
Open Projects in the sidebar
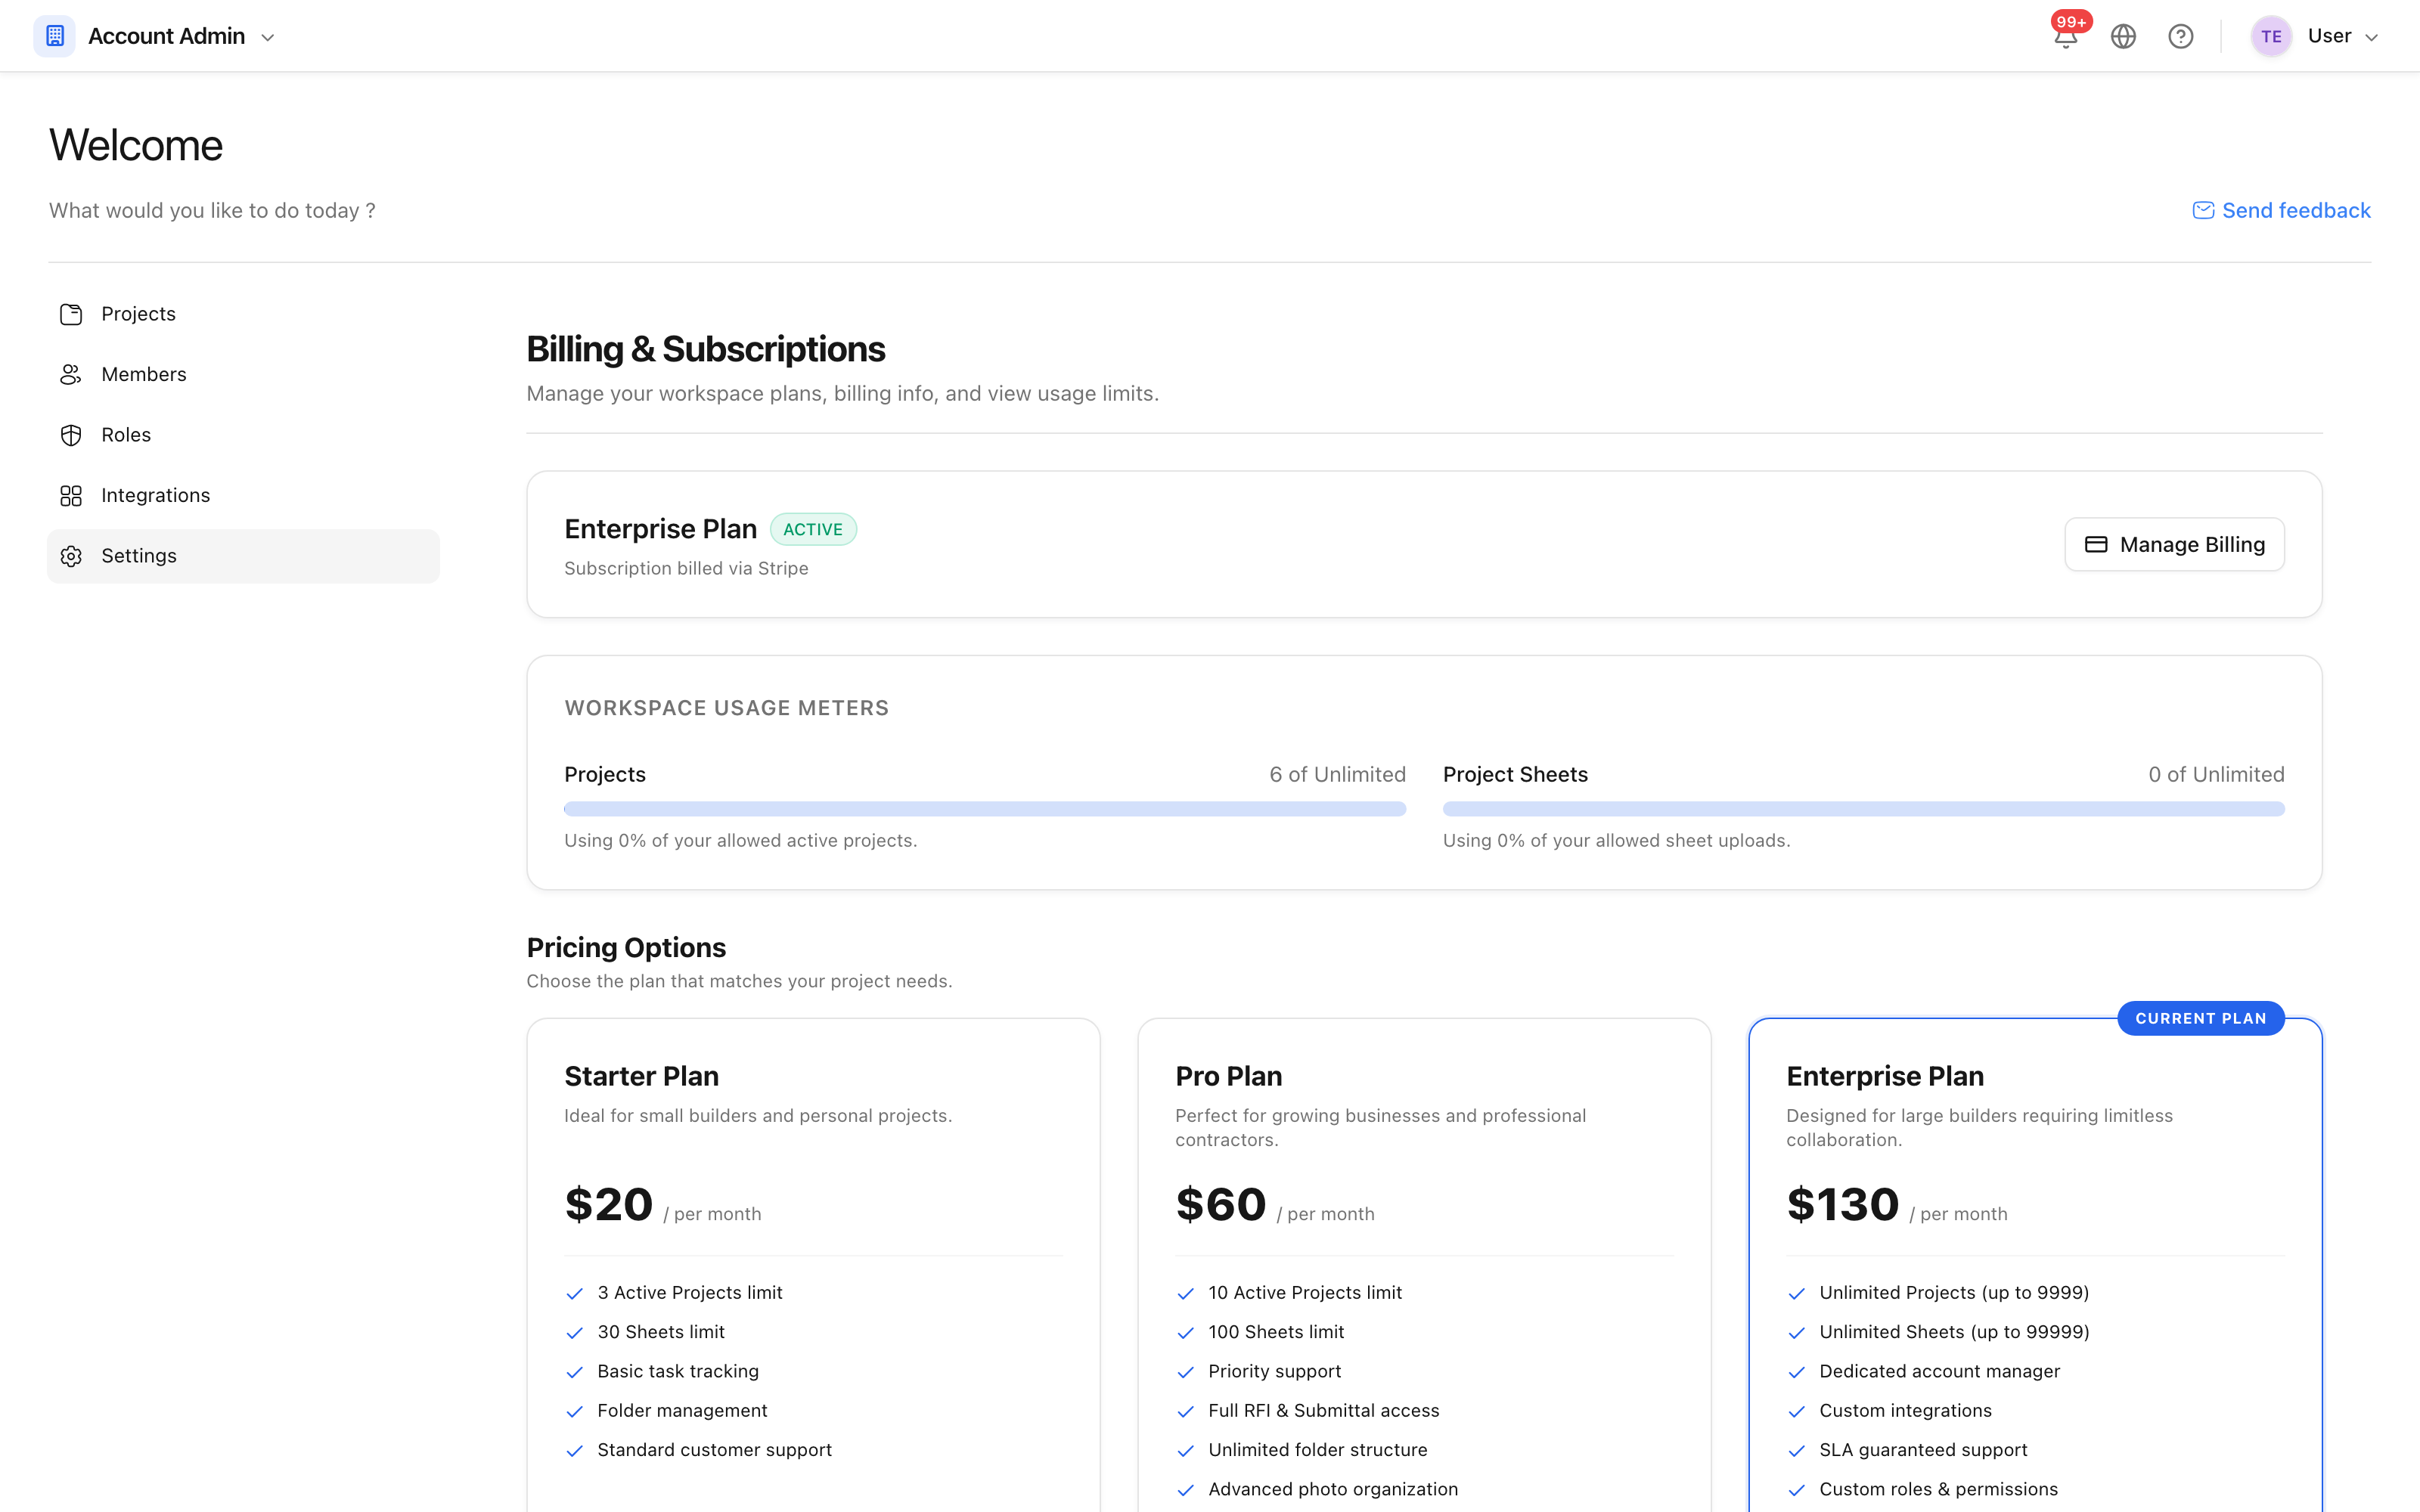tap(243, 314)
